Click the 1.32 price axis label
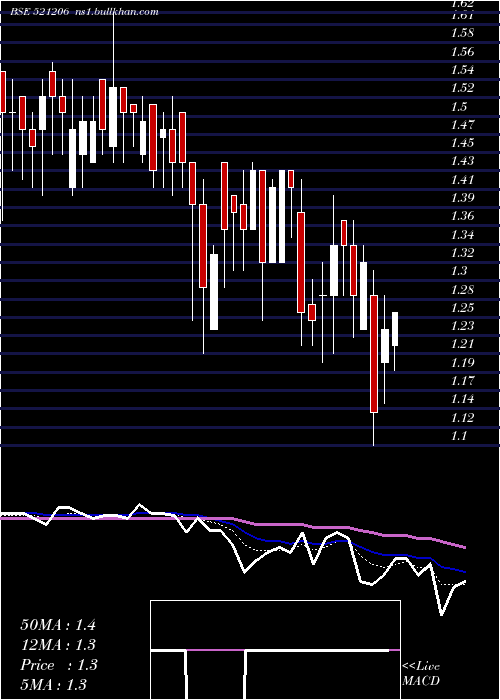This screenshot has height=700, width=500. pyautogui.click(x=462, y=253)
